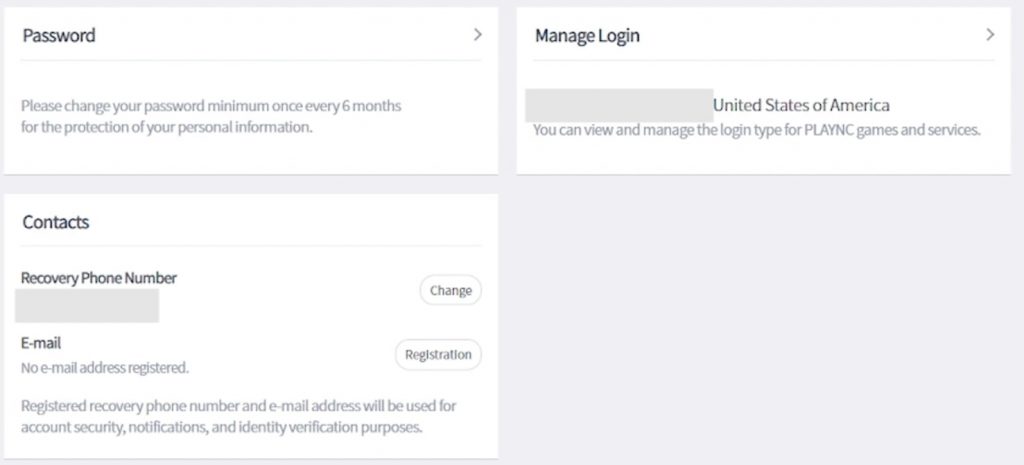Click the Recovery Phone Number label
Image resolution: width=1024 pixels, height=465 pixels.
(99, 278)
